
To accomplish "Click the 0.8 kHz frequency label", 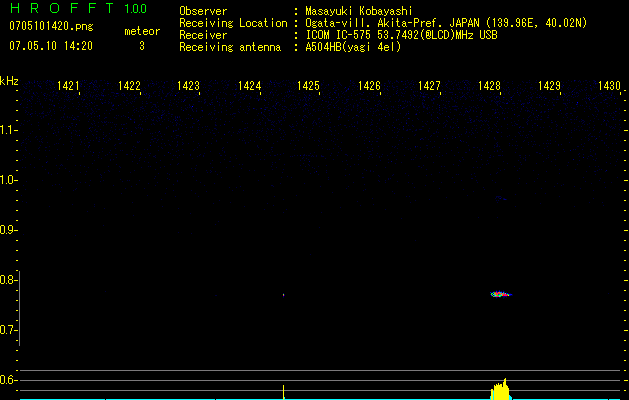I will (x=7, y=280).
